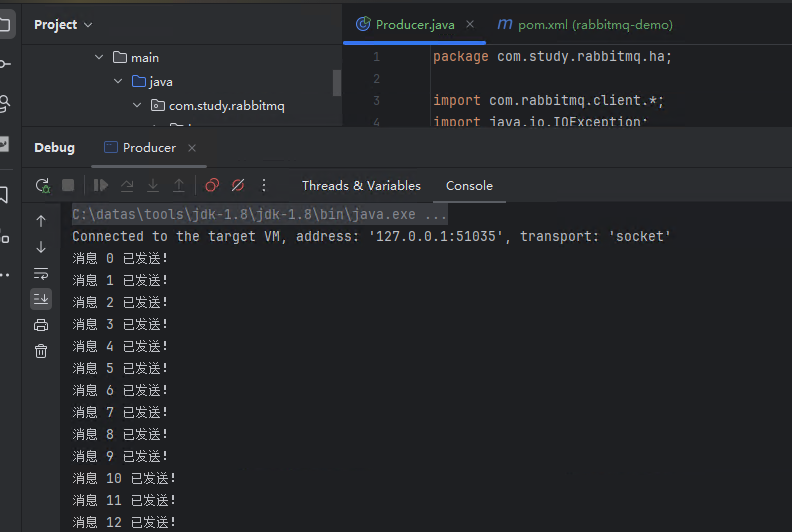The width and height of the screenshot is (792, 532).
Task: Click line number 3 in the gutter
Action: click(x=376, y=101)
